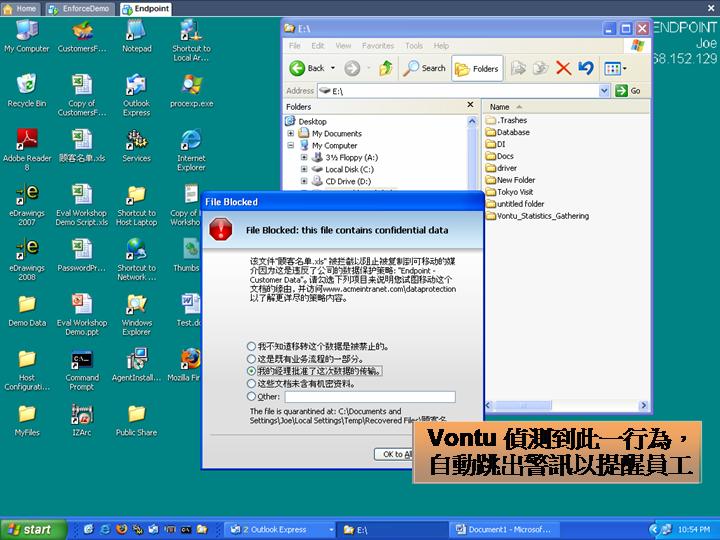
Task: Expand the 3½ Floppy (A:) node
Action: click(304, 158)
